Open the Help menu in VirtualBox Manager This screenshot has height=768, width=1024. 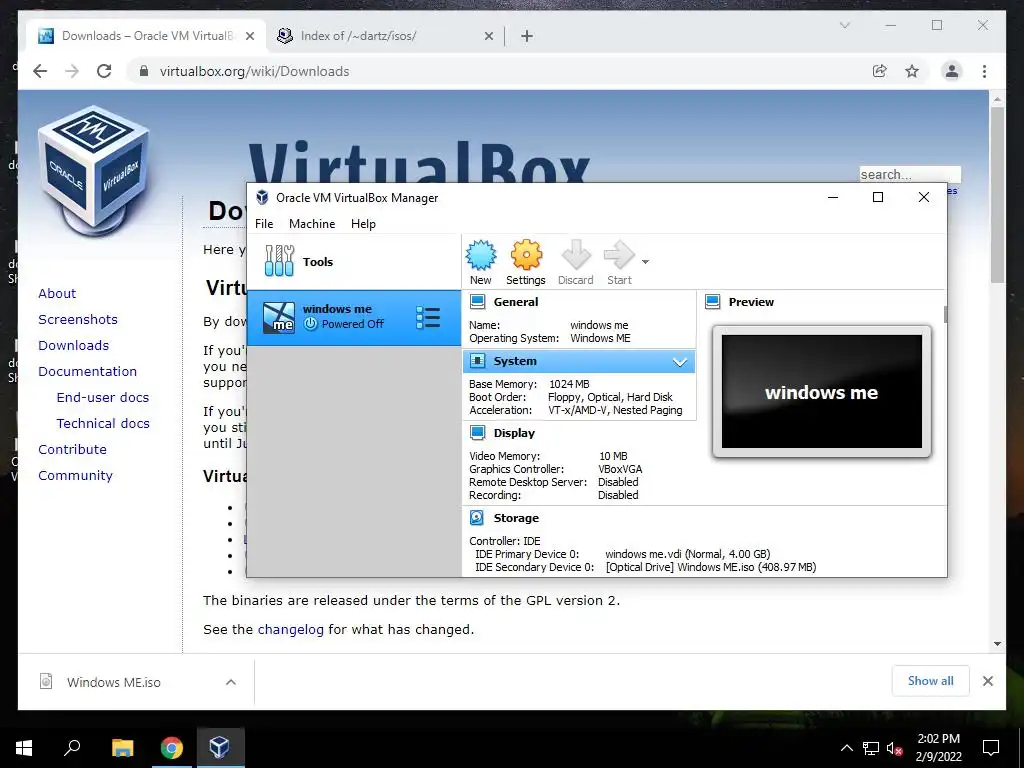point(363,223)
